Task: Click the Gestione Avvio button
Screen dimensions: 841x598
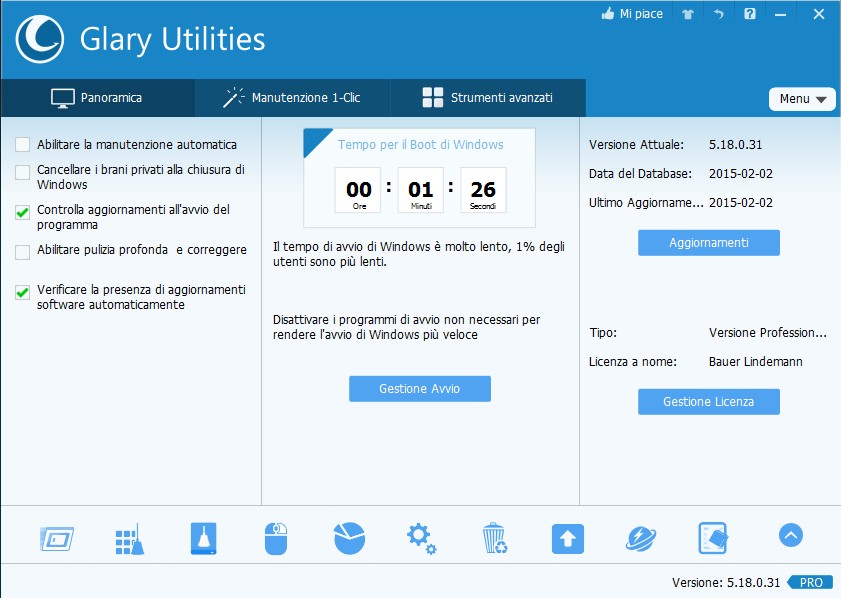Action: [x=419, y=389]
